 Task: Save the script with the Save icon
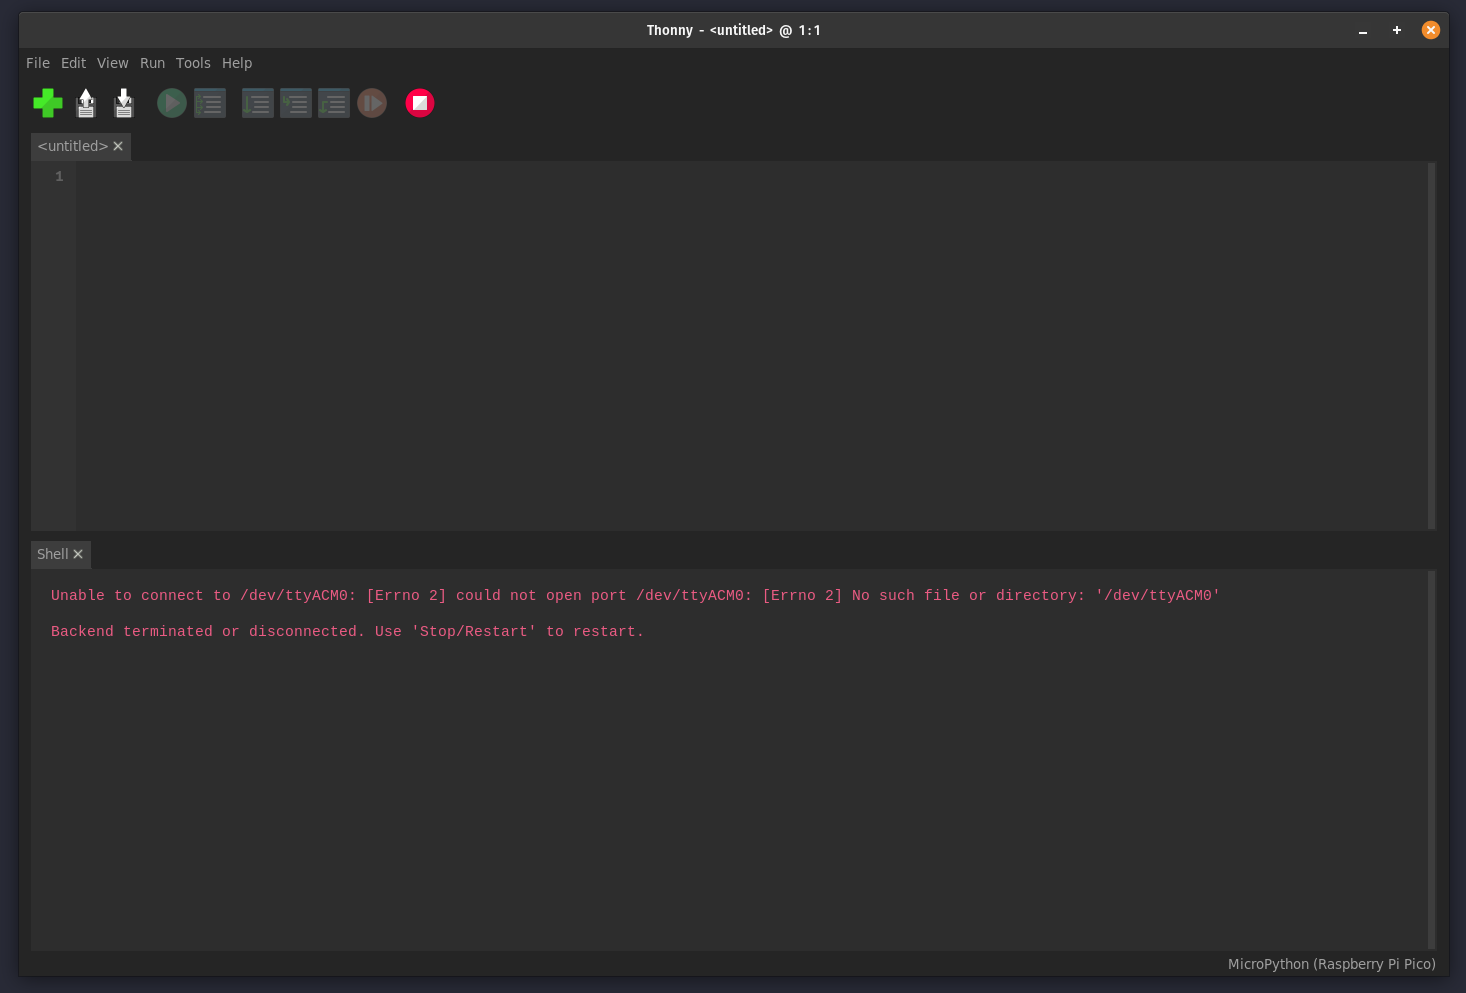click(x=124, y=103)
